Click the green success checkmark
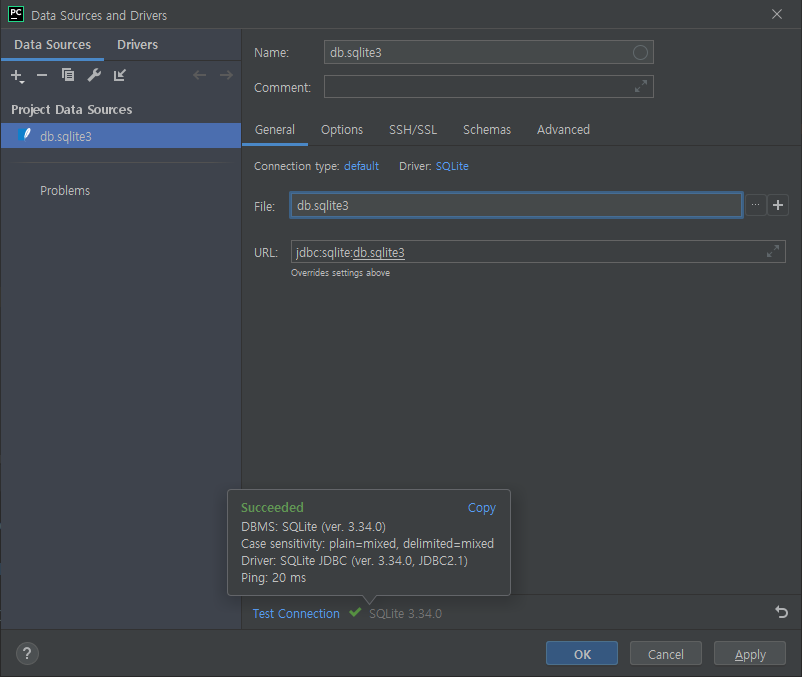This screenshot has height=677, width=802. pyautogui.click(x=355, y=612)
